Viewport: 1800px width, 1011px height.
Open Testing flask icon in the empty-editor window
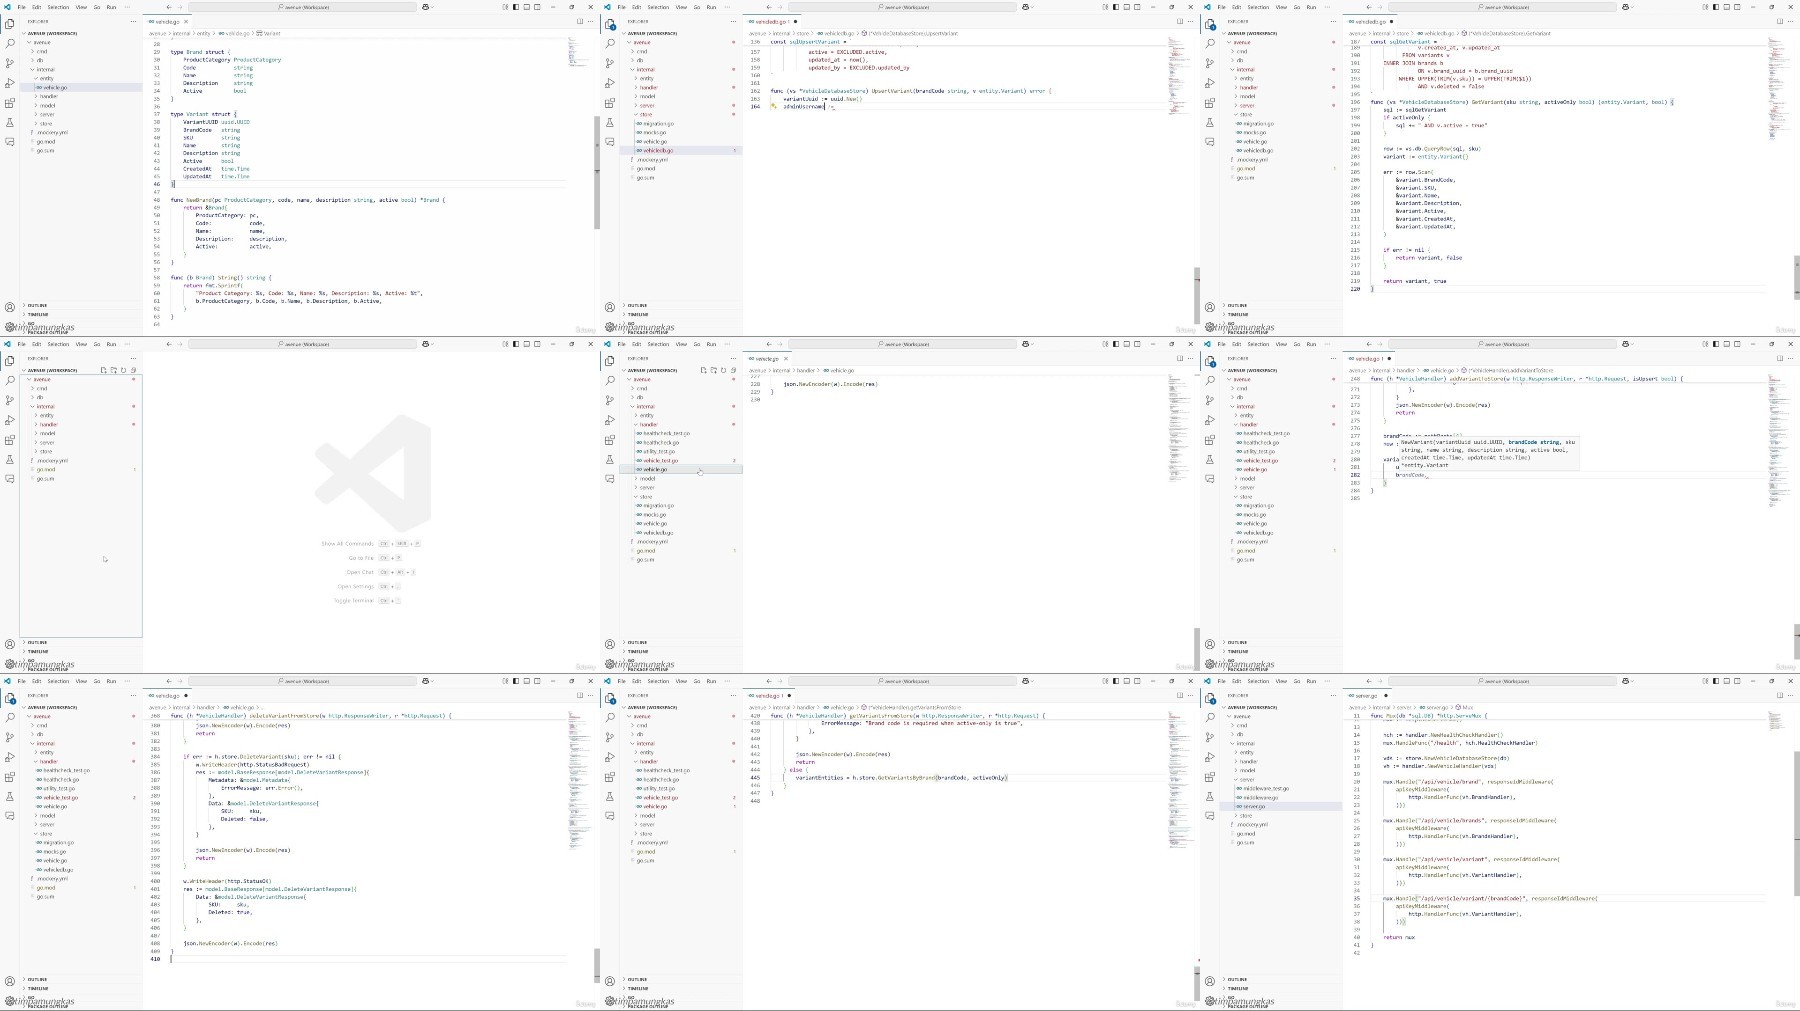point(10,460)
